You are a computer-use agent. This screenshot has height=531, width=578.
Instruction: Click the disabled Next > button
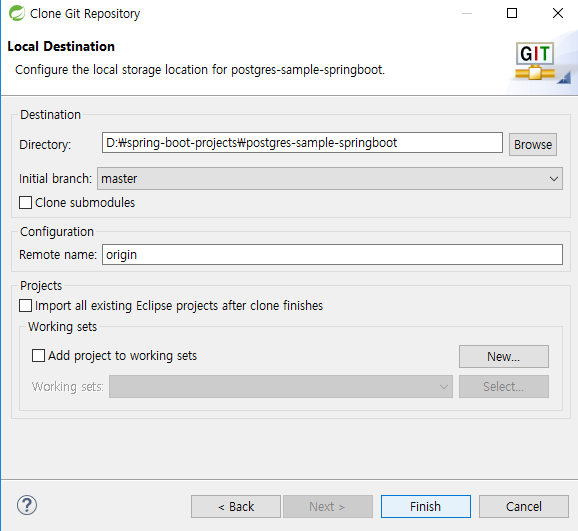pos(328,506)
